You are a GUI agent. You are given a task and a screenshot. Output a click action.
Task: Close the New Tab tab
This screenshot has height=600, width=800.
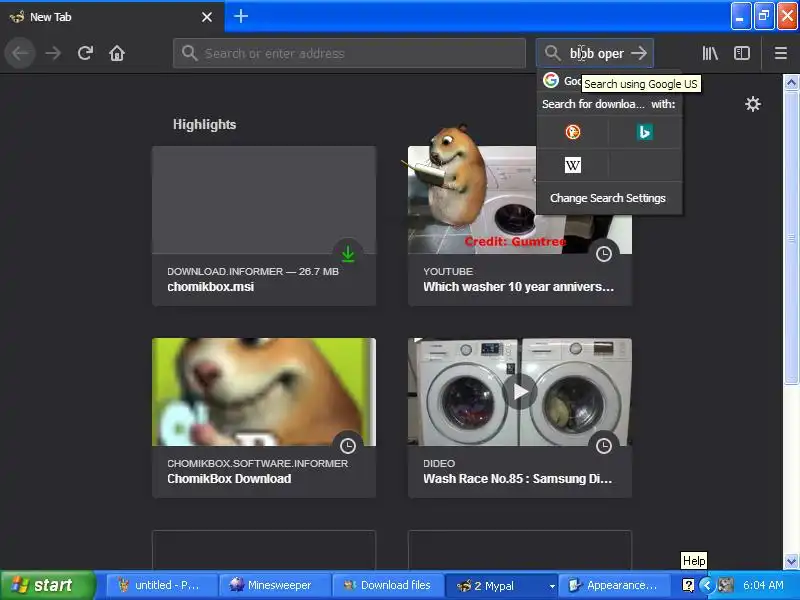click(207, 17)
